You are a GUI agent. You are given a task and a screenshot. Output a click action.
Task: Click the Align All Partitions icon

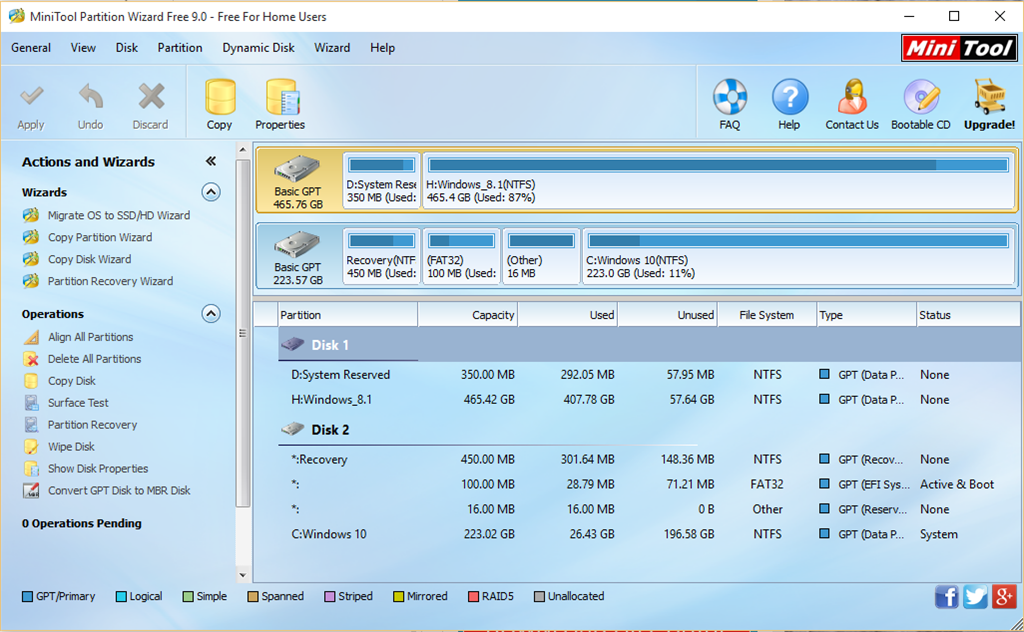click(x=31, y=337)
